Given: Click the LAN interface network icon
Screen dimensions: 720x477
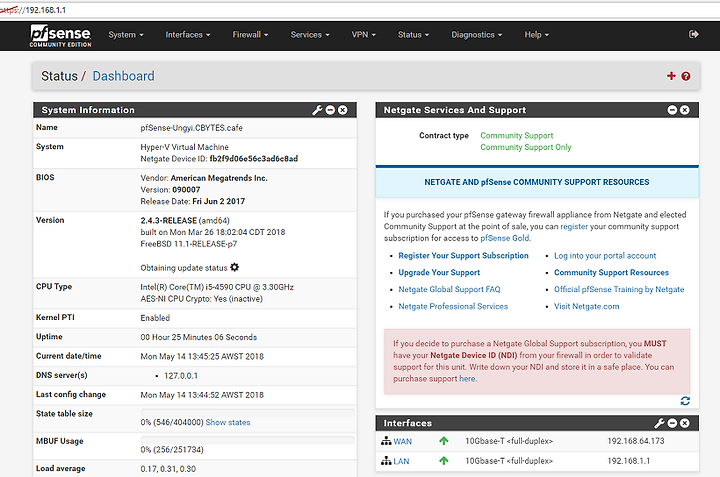Looking at the screenshot, I should click(x=386, y=461).
